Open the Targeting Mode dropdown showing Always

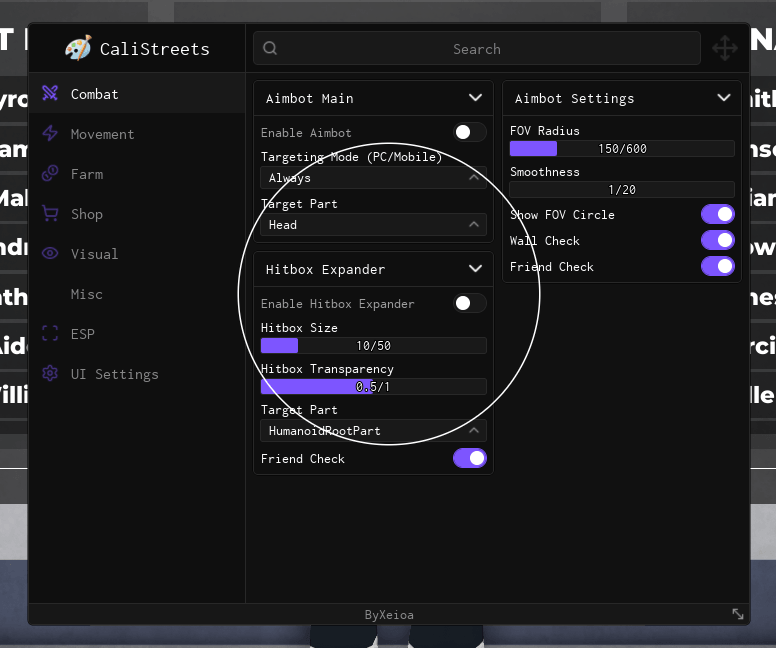373,178
